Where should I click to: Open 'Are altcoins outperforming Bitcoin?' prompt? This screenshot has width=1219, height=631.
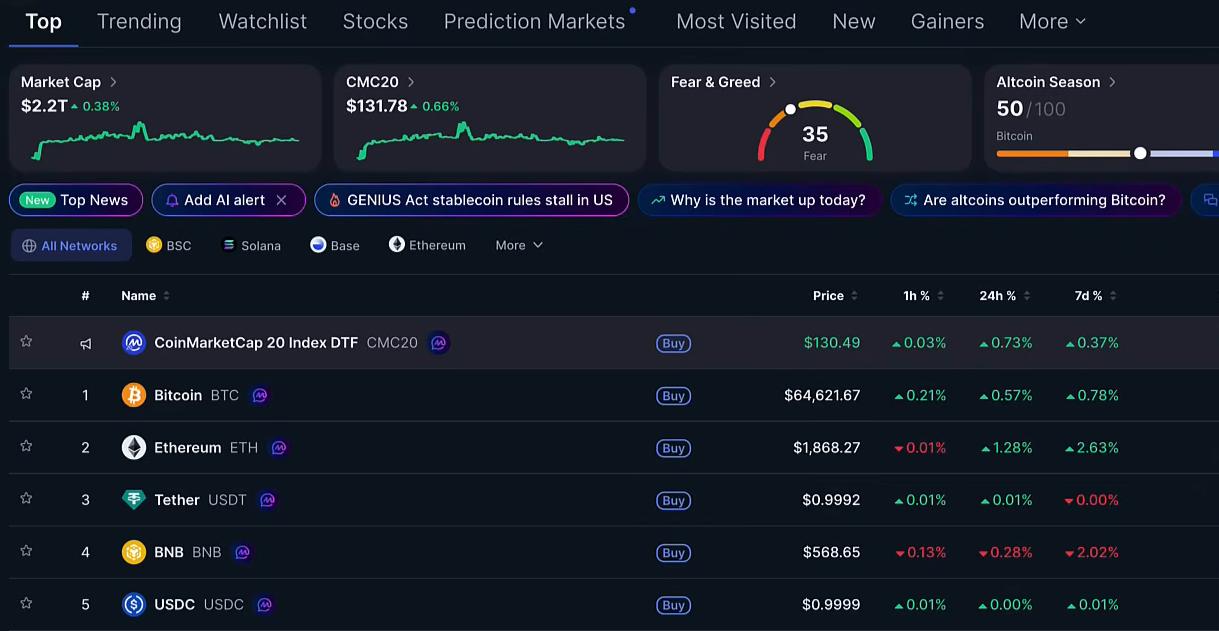1035,200
